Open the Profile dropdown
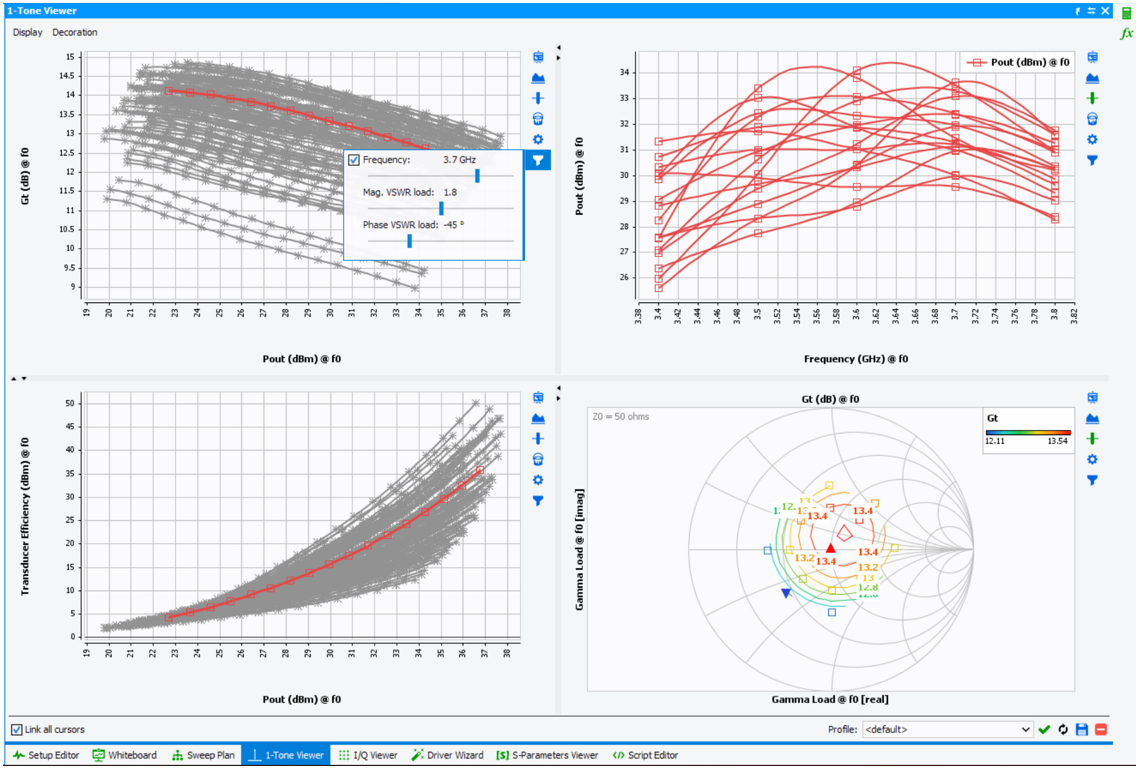Viewport: 1136px width, 769px height. (x=948, y=730)
